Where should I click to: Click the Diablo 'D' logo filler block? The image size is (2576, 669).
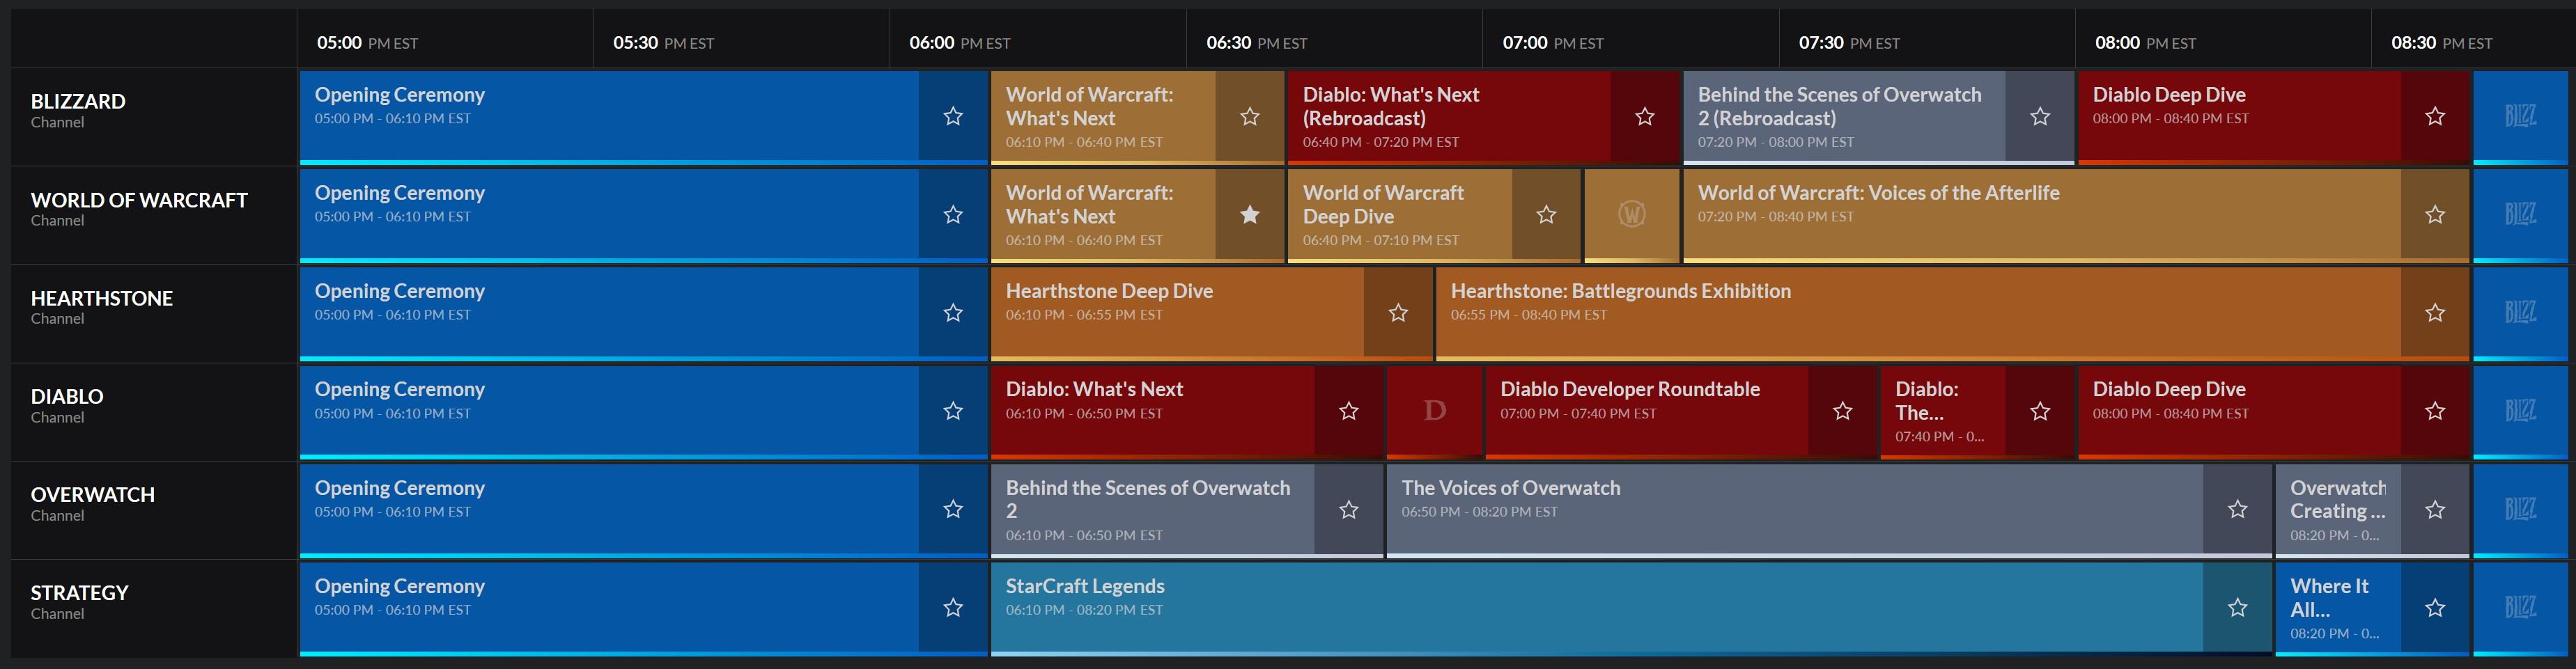[x=1434, y=411]
